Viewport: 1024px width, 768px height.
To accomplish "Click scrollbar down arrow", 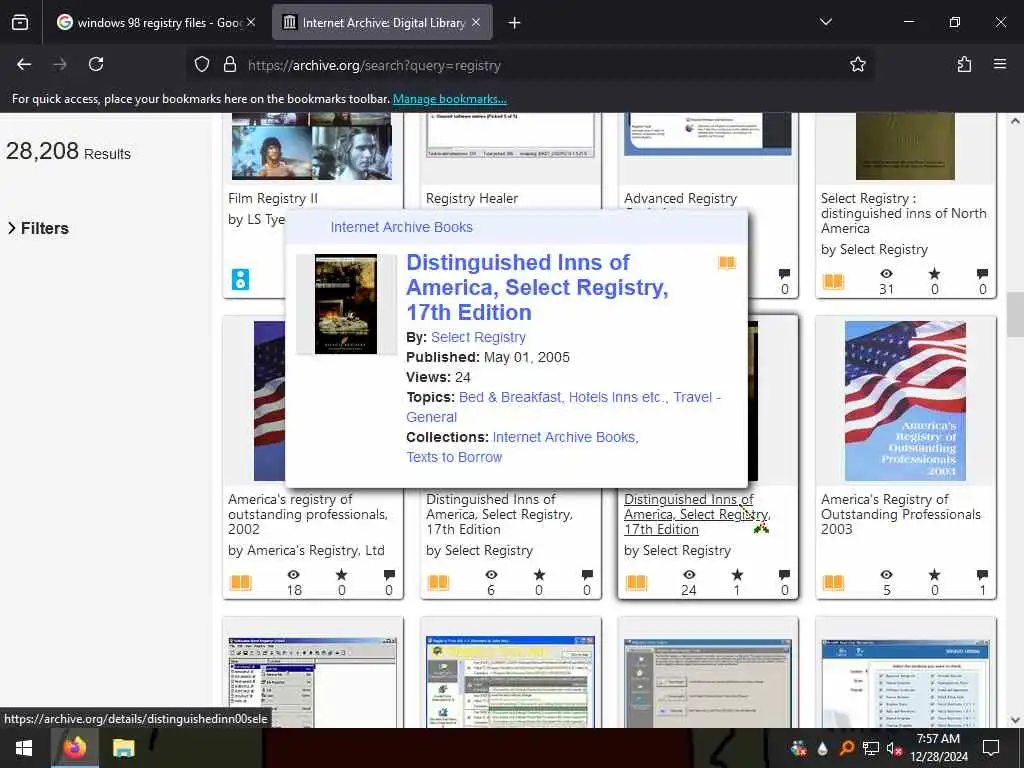I will 1016,720.
